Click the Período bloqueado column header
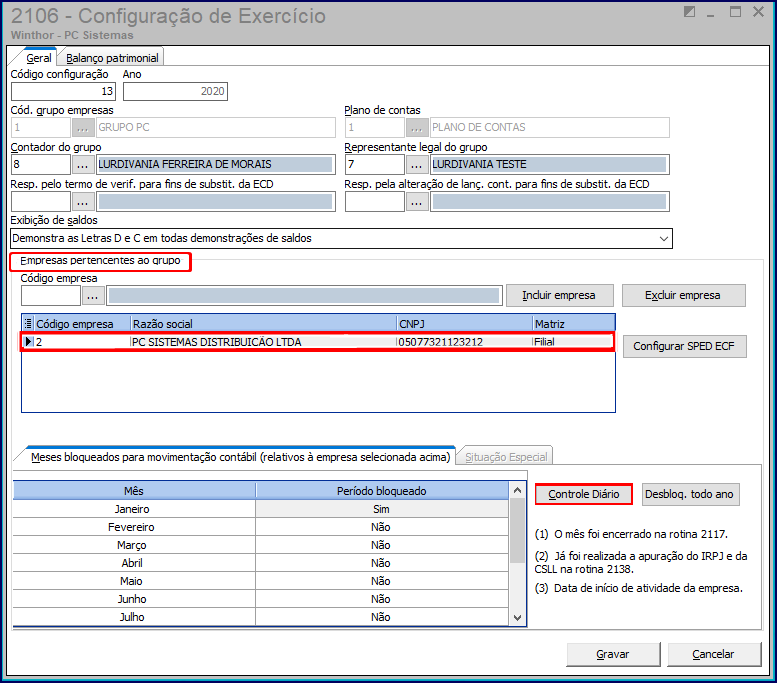Screen dimensions: 777x683 point(382,491)
